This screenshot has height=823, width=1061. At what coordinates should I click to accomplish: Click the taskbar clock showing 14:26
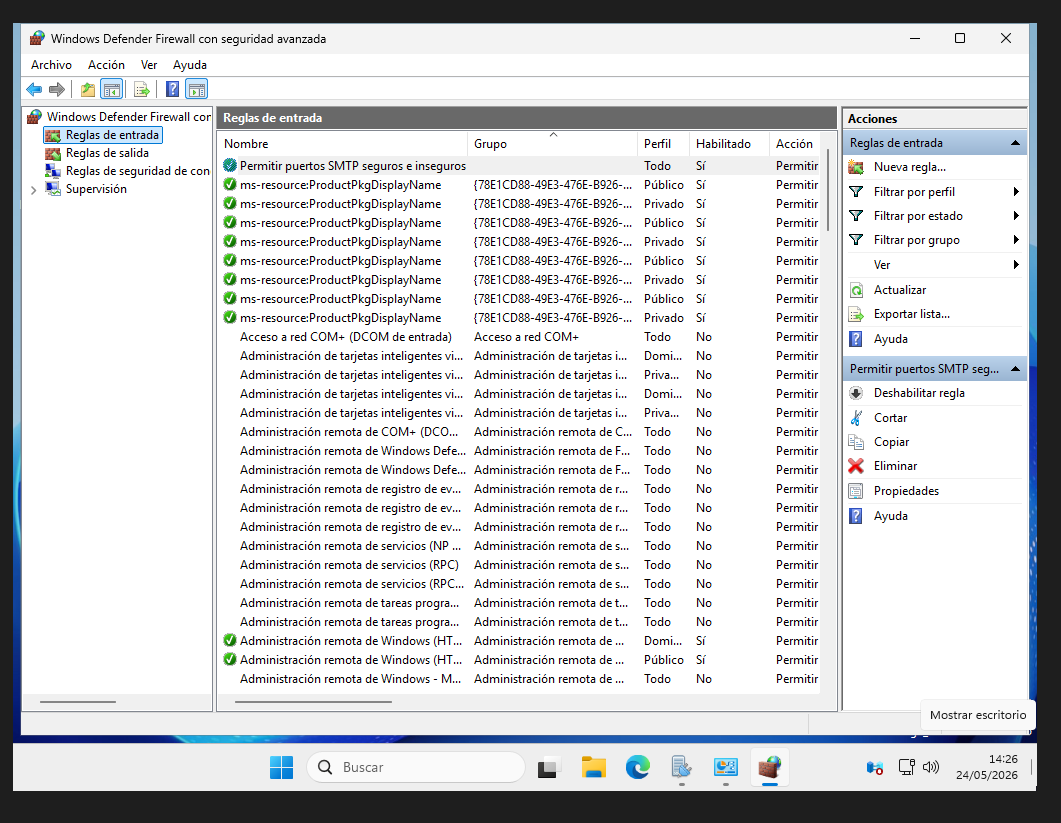(x=987, y=768)
